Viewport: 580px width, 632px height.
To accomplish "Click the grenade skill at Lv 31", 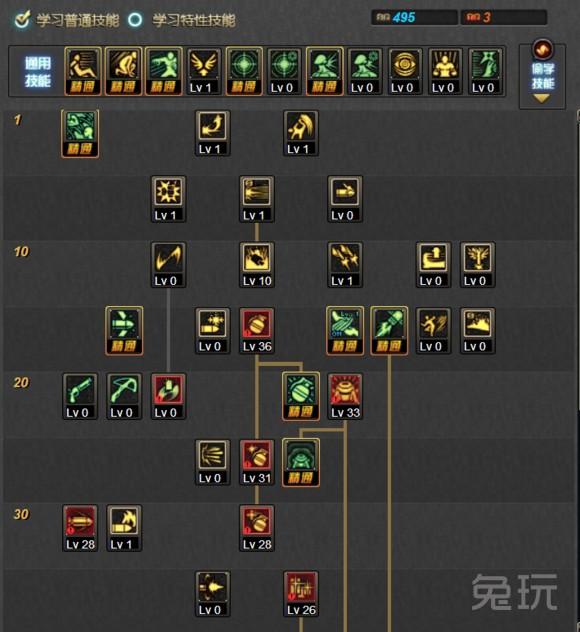I will pyautogui.click(x=257, y=462).
